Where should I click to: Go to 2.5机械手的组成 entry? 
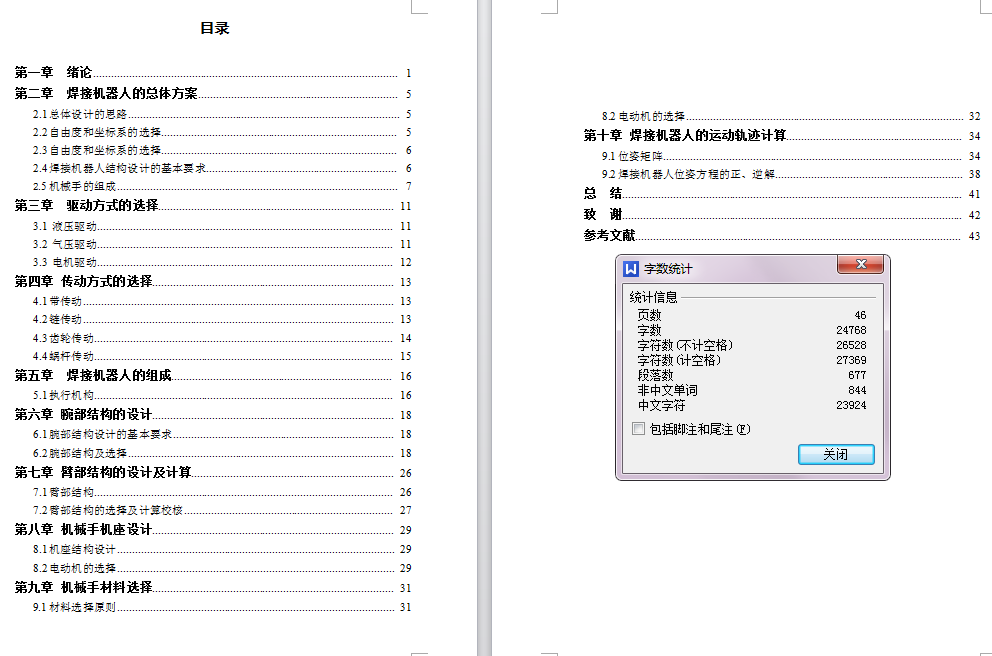click(x=222, y=186)
